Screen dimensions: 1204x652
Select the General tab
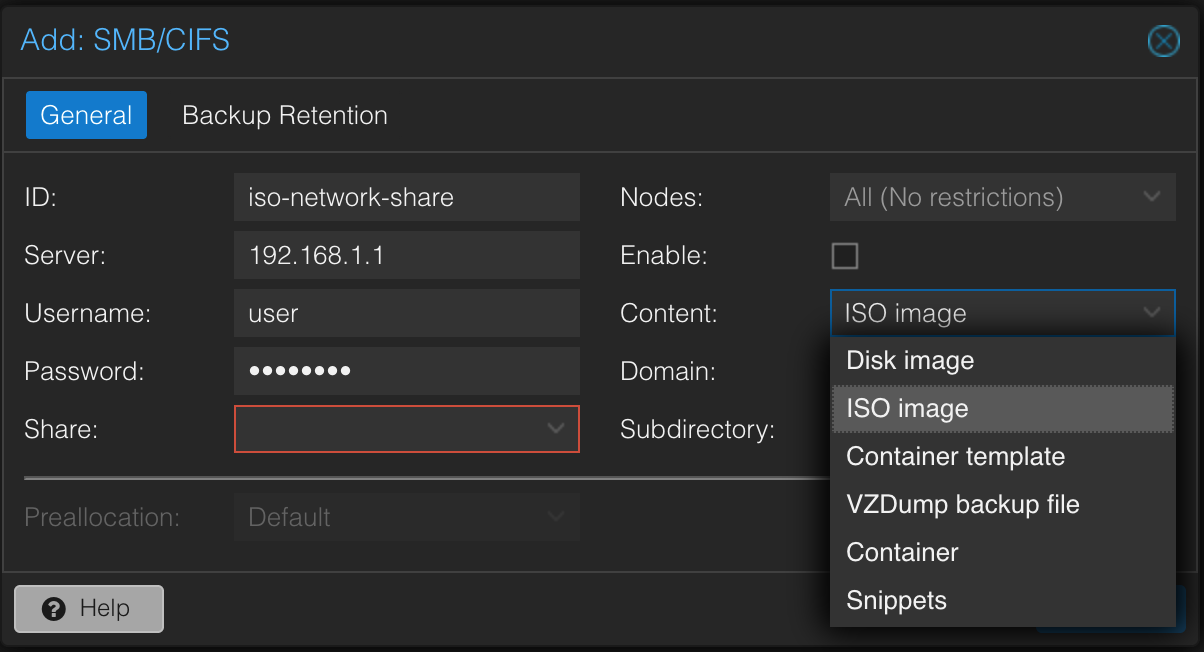[x=86, y=115]
